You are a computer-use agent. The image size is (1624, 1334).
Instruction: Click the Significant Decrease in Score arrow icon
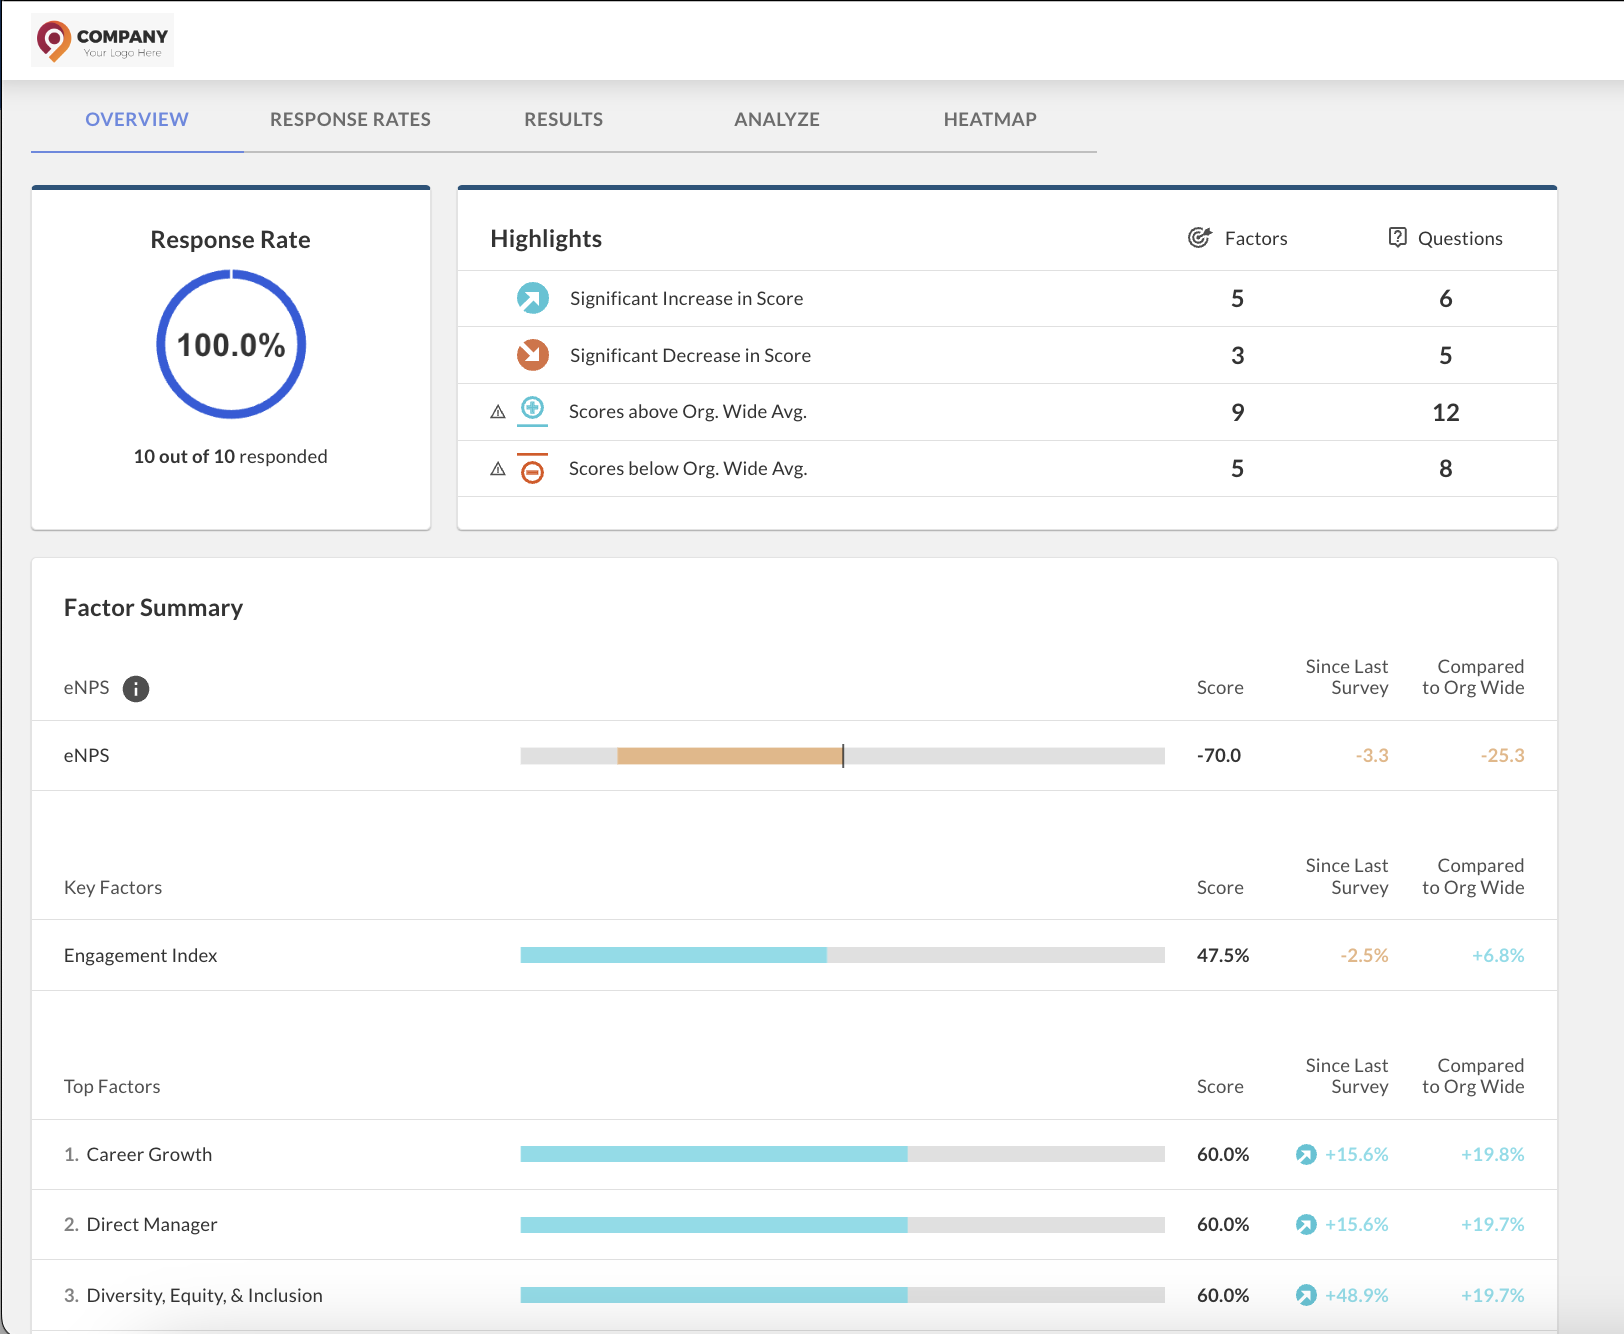pos(533,355)
